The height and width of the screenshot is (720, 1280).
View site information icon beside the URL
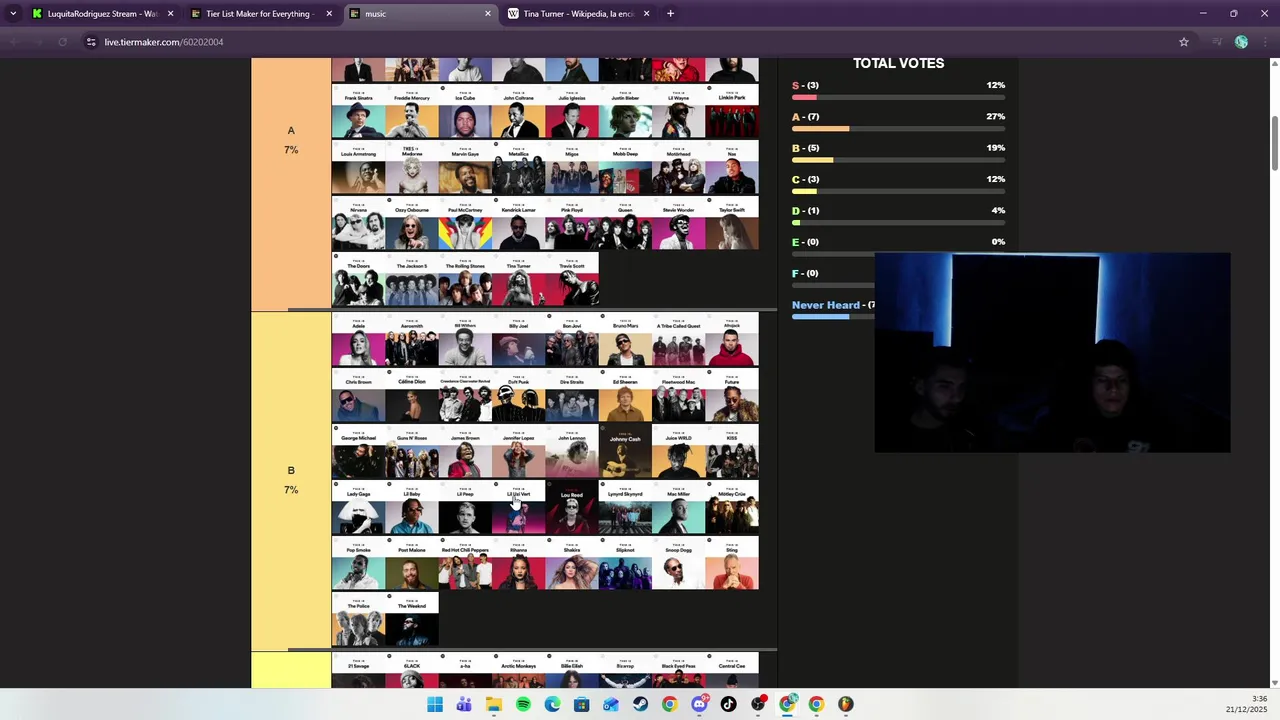[91, 42]
